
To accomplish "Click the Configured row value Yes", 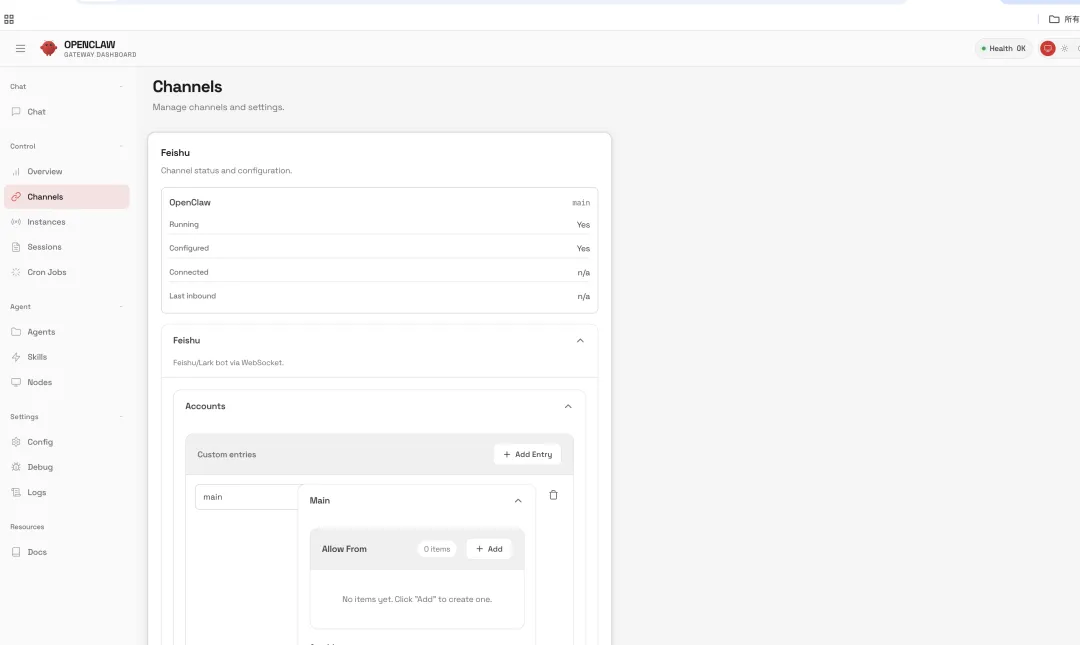I will pos(583,248).
